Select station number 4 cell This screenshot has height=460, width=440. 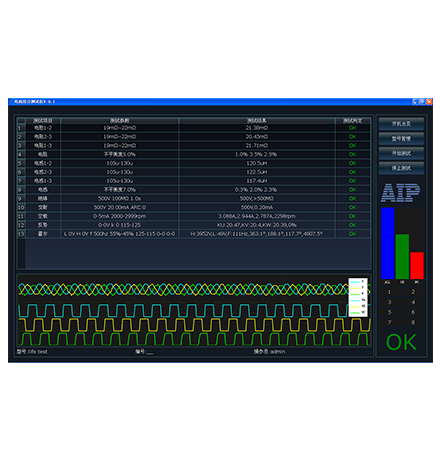tap(413, 302)
